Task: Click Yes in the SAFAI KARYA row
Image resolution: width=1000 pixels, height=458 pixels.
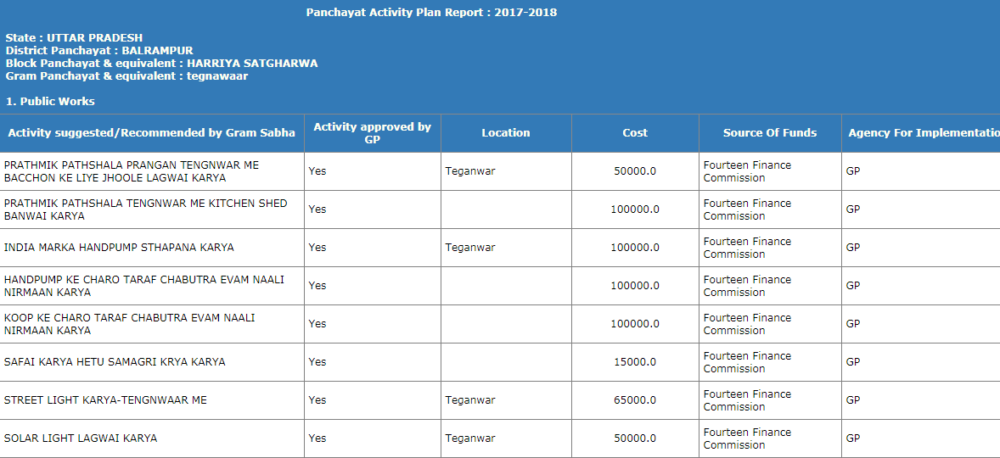Action: pos(317,362)
